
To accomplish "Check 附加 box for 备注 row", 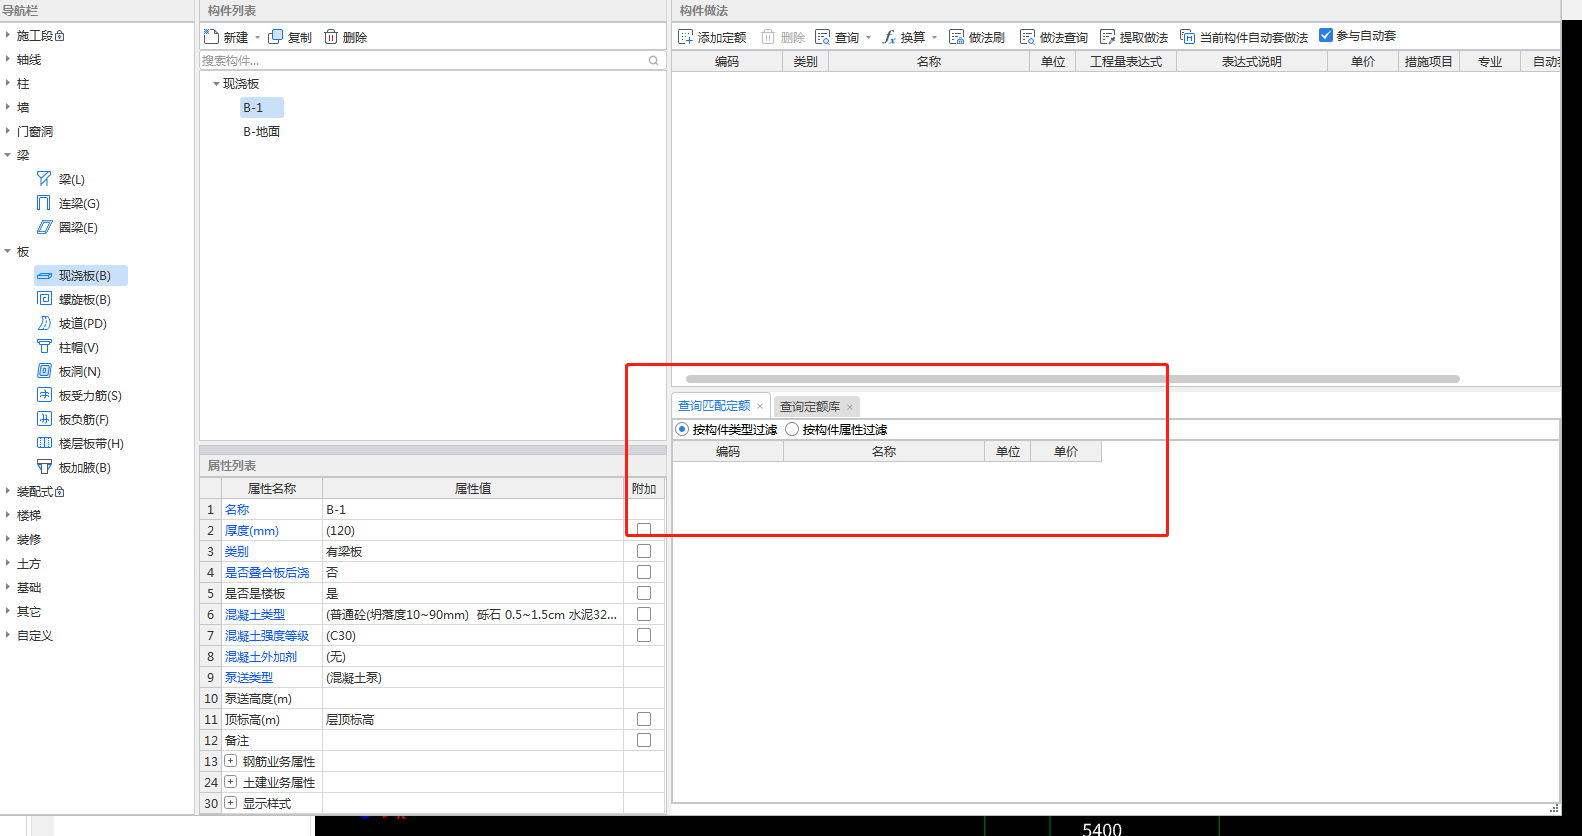I will tap(644, 740).
